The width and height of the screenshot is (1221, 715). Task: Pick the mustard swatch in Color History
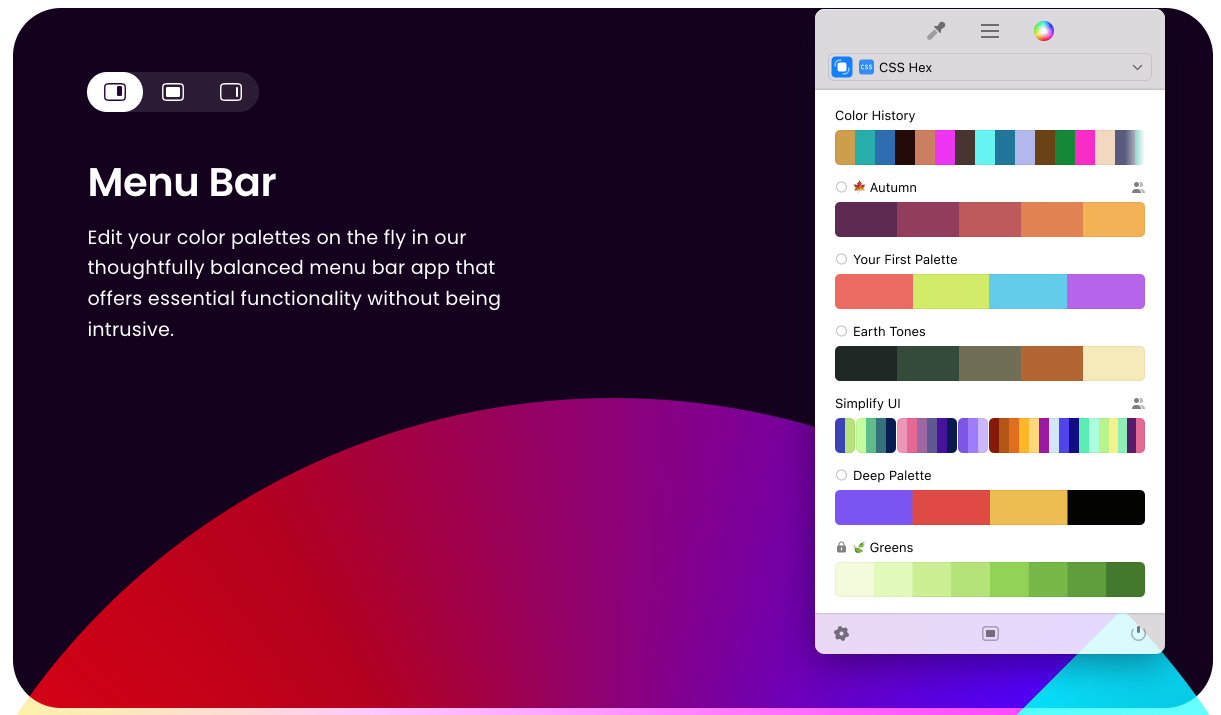pyautogui.click(x=845, y=147)
